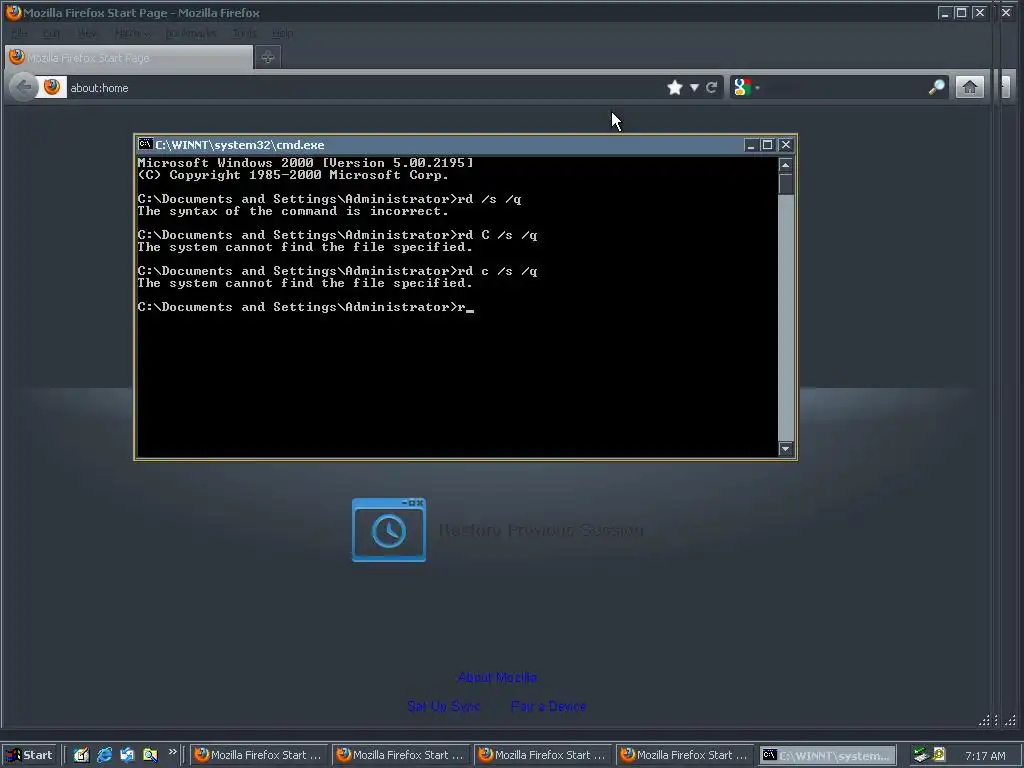Open the address bar history dropdown arrow
Screen dimensions: 1024x768
tap(694, 88)
